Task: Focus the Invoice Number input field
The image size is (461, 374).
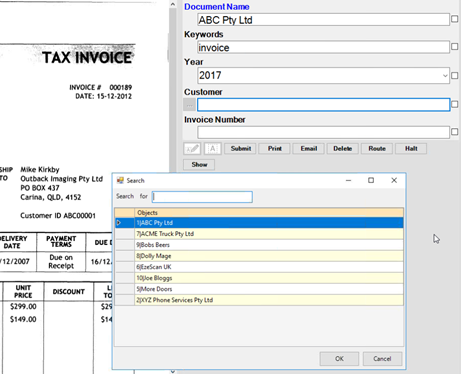Action: [323, 132]
